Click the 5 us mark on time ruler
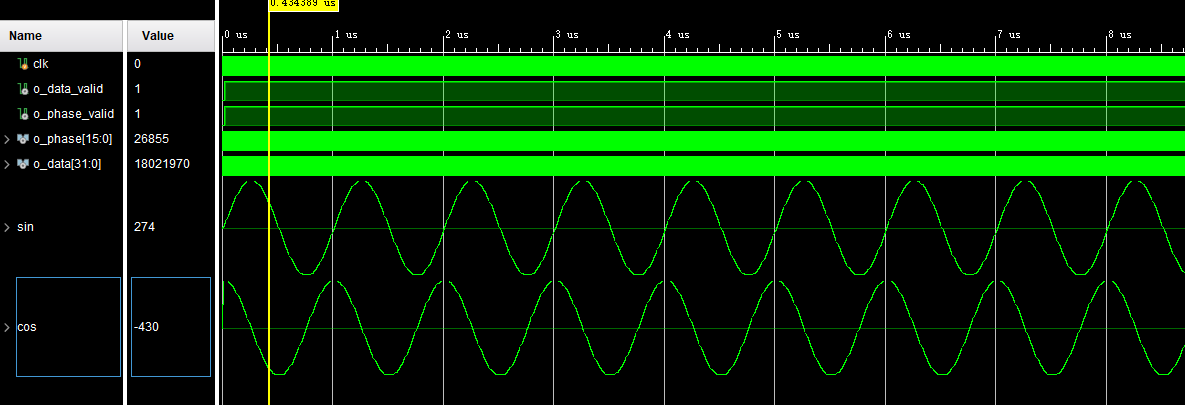The width and height of the screenshot is (1185, 405). click(x=788, y=35)
